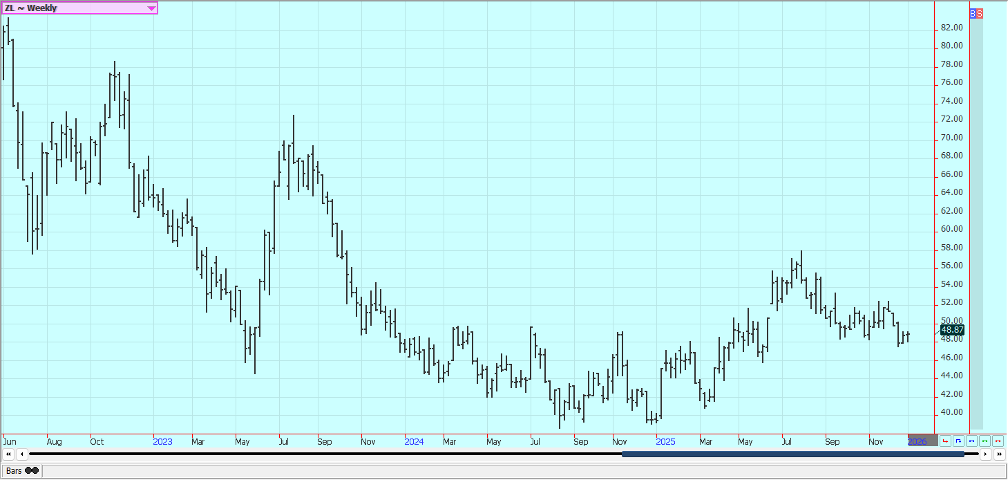Click the blue B buy button
The height and width of the screenshot is (480, 1008).
(974, 13)
